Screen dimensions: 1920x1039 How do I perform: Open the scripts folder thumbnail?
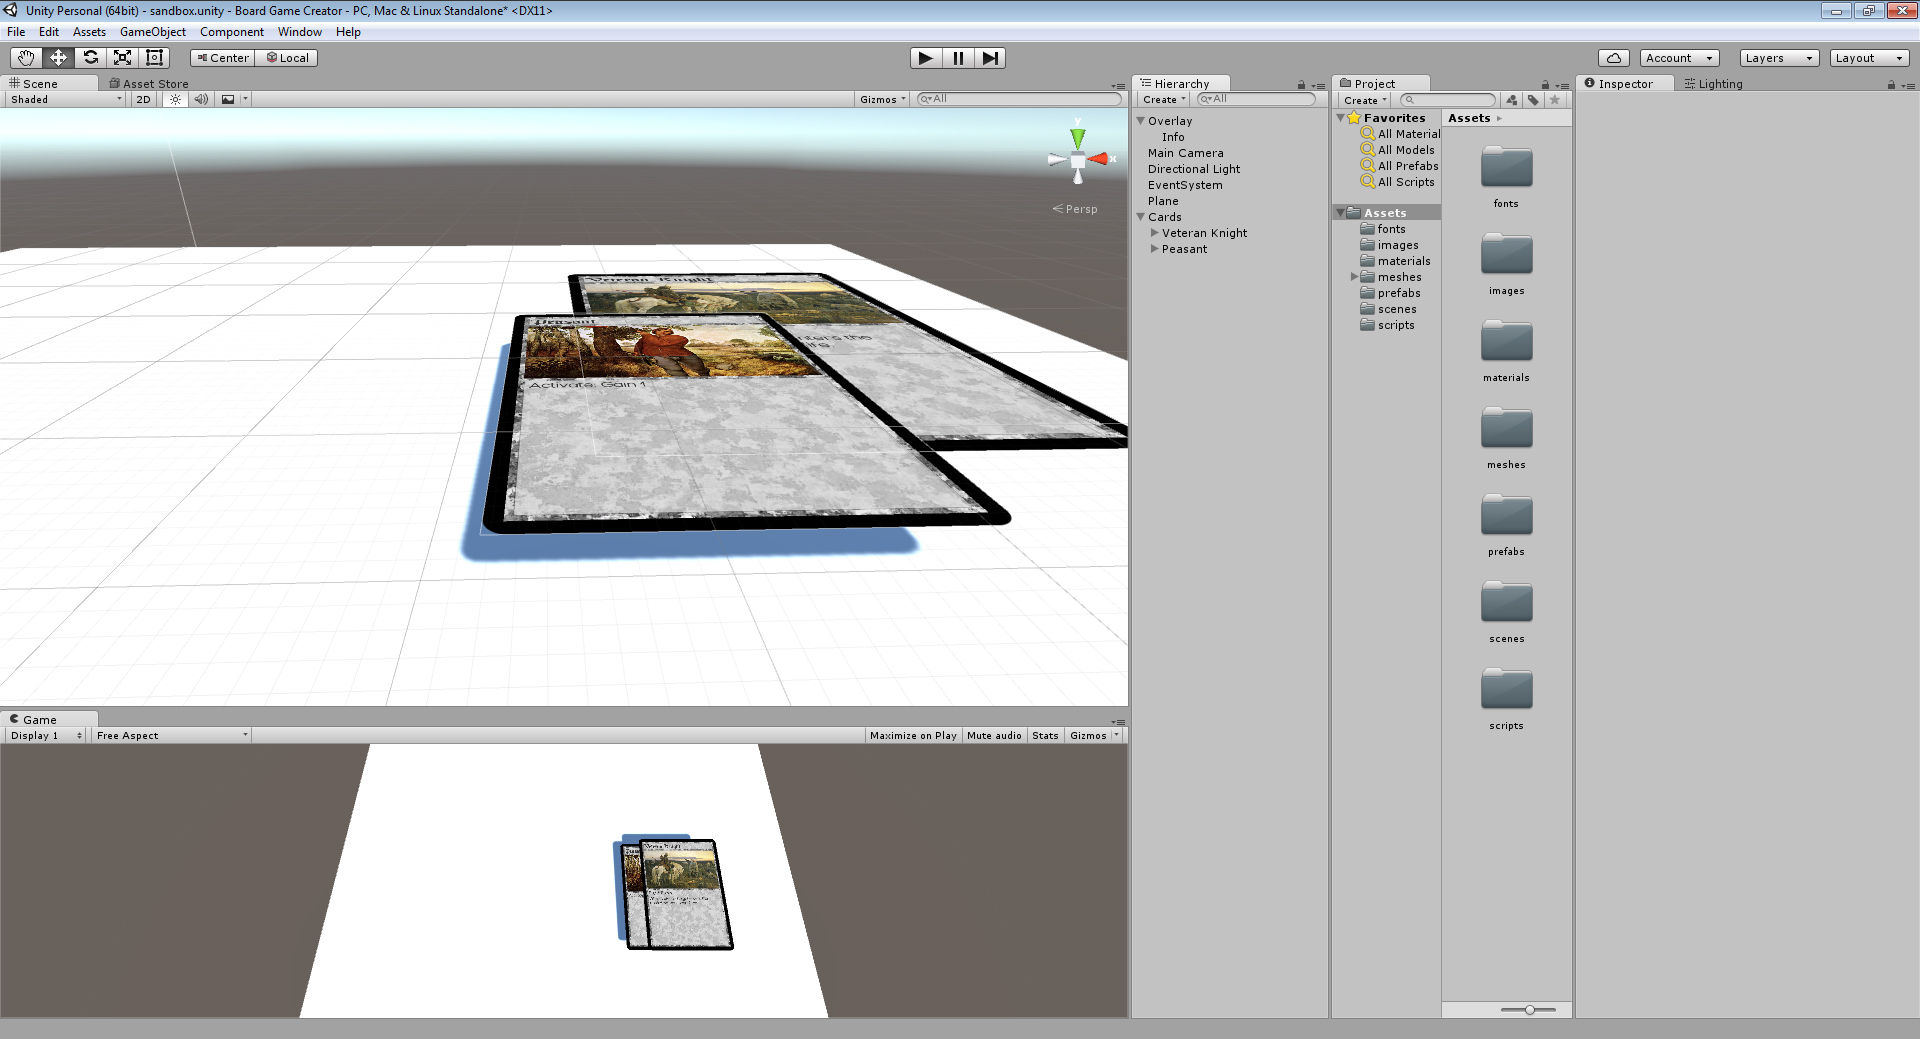click(x=1506, y=689)
